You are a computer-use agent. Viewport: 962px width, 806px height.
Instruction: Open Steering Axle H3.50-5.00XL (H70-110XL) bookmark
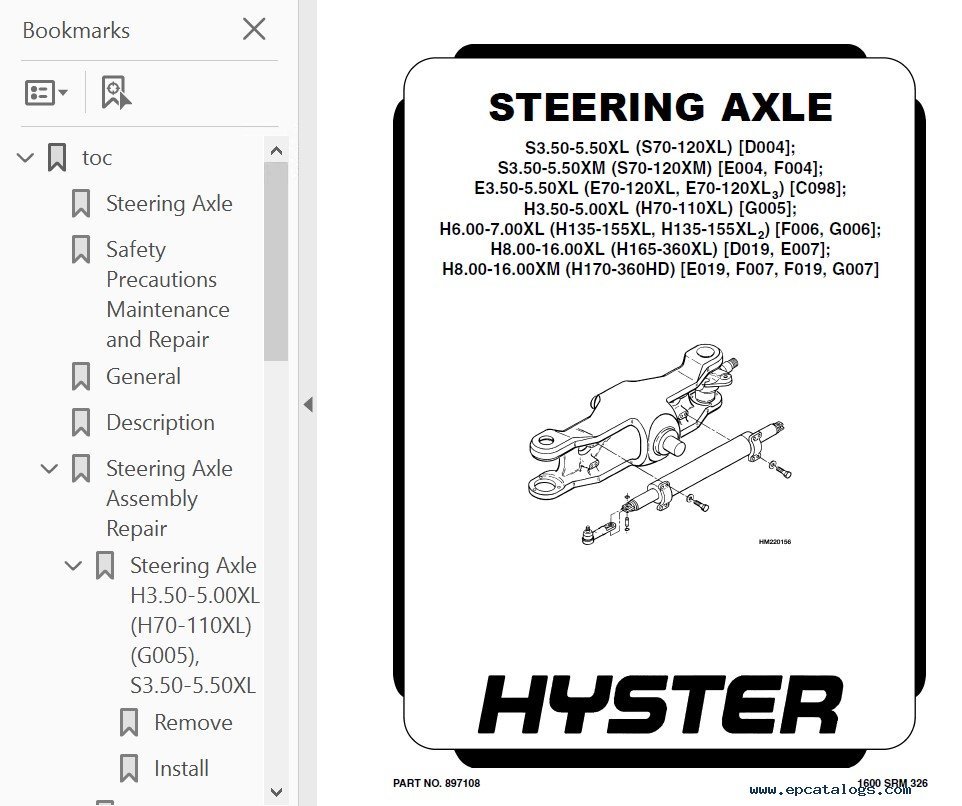[x=194, y=625]
